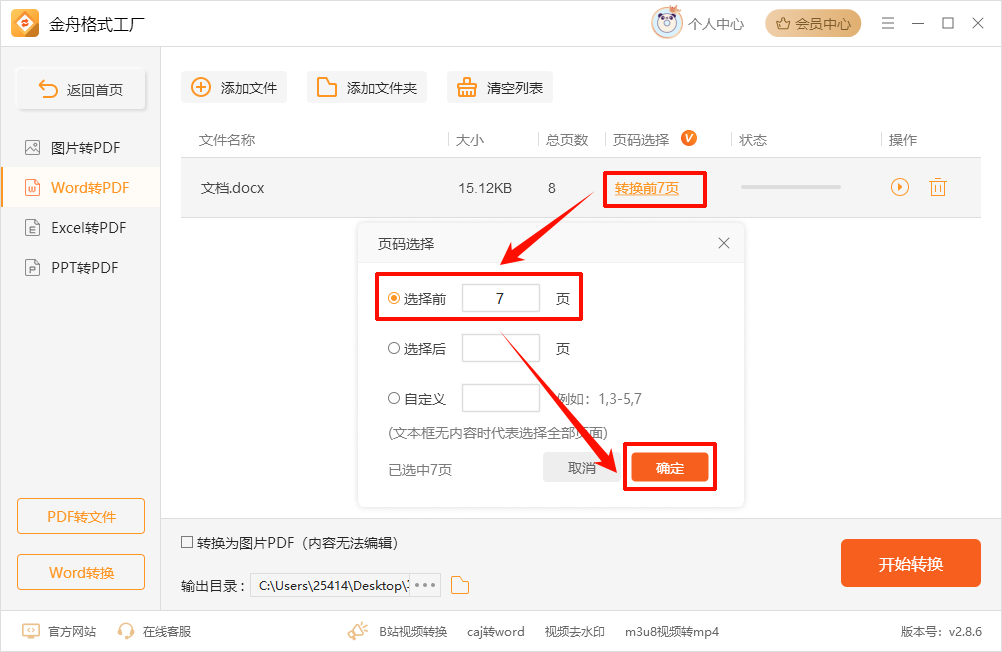Delete 文档.docx using the trash icon
The image size is (1002, 652).
[x=938, y=186]
